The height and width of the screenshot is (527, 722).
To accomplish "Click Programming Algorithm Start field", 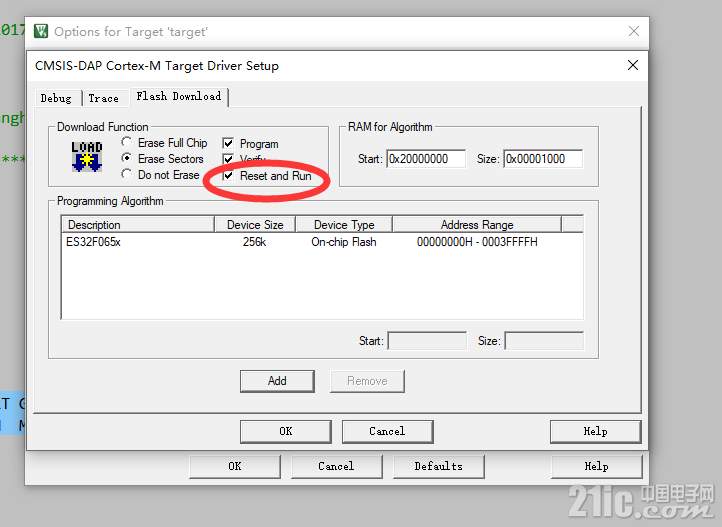I will [x=427, y=341].
